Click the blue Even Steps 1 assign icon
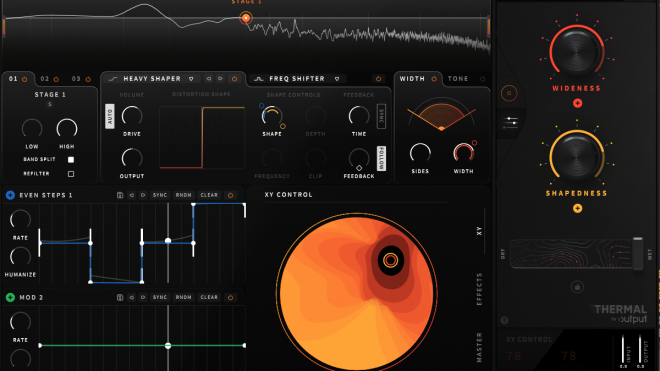The height and width of the screenshot is (371, 660). point(10,195)
